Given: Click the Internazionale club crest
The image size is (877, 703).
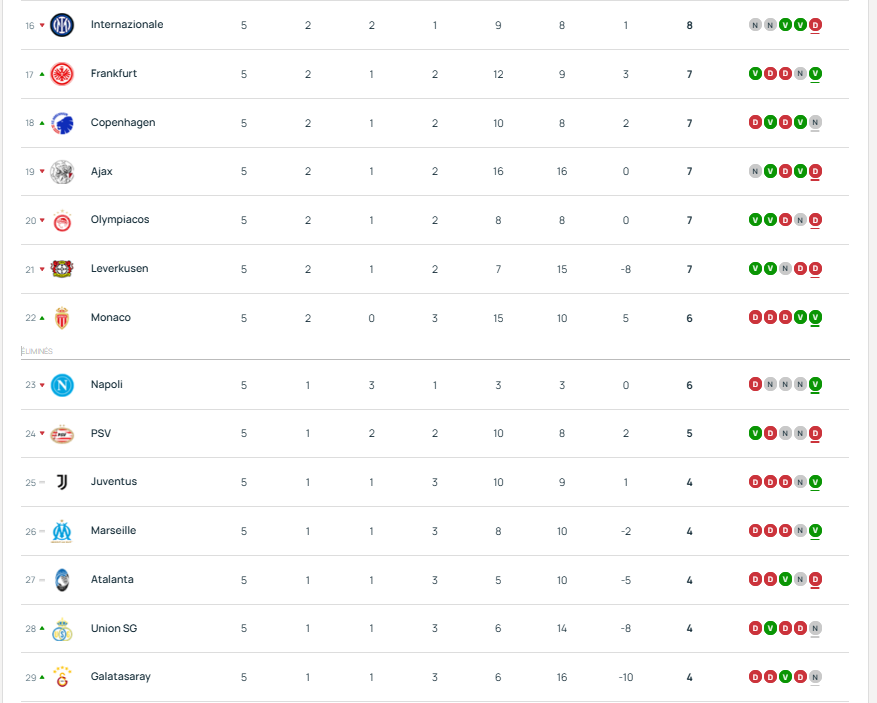Looking at the screenshot, I should click(x=62, y=24).
